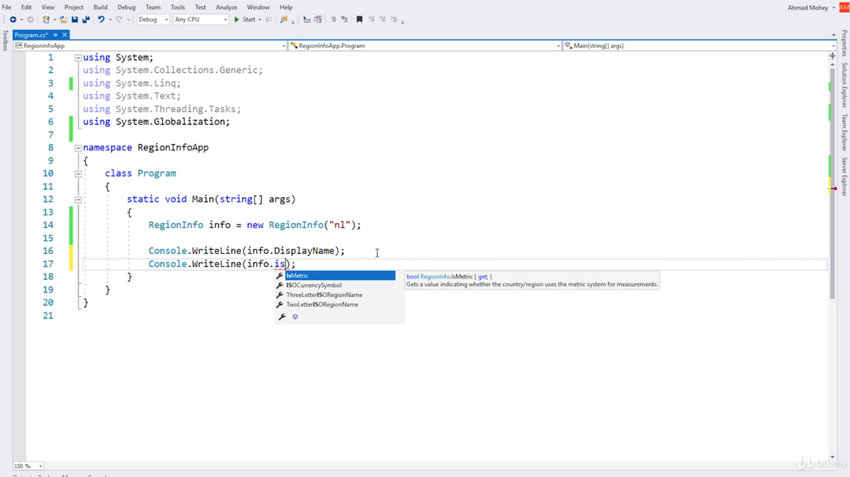Open the Window menu
The width and height of the screenshot is (850, 477).
click(258, 7)
